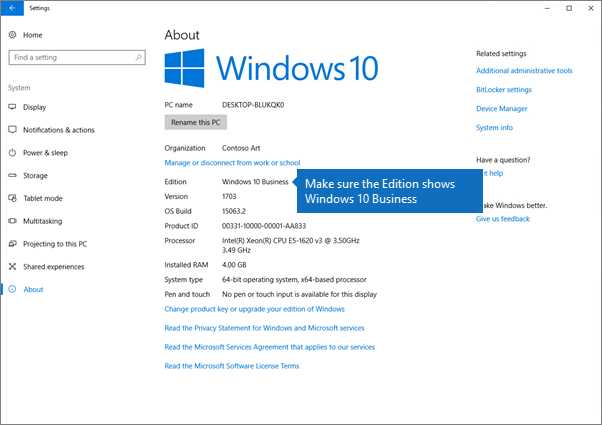Click the Edition value Windows 10 Business

pos(255,182)
